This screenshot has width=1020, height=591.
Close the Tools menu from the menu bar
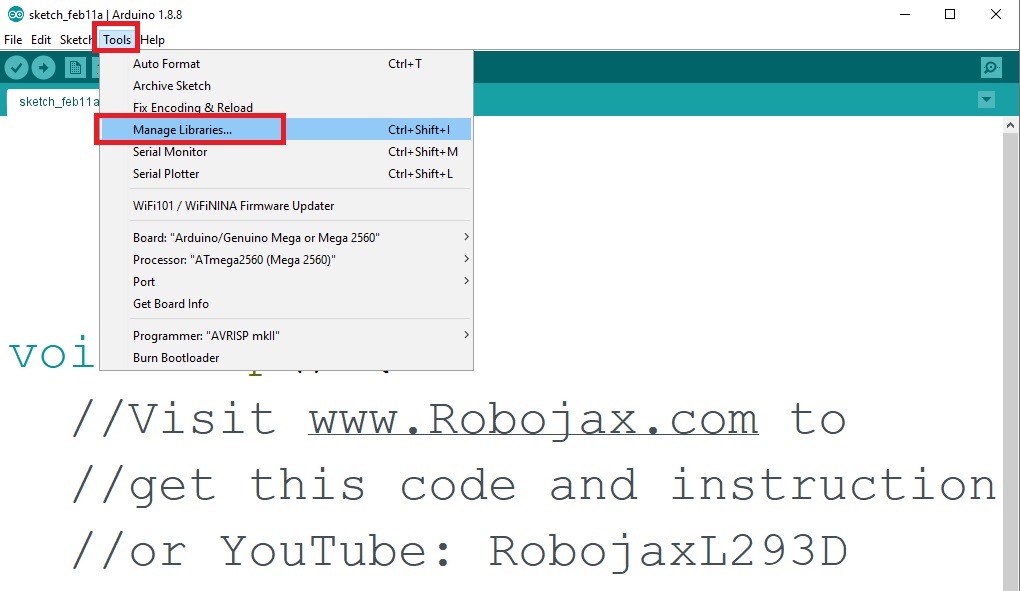click(117, 40)
